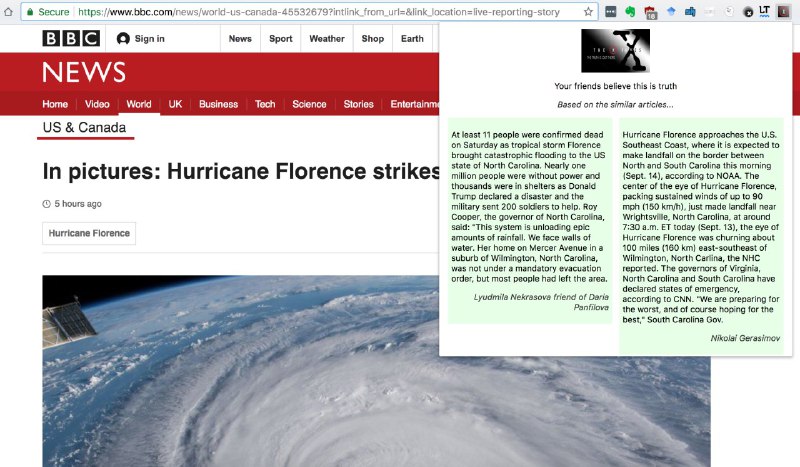The image size is (800, 467).
Task: Open the dark three-dots extension icon
Action: click(610, 12)
